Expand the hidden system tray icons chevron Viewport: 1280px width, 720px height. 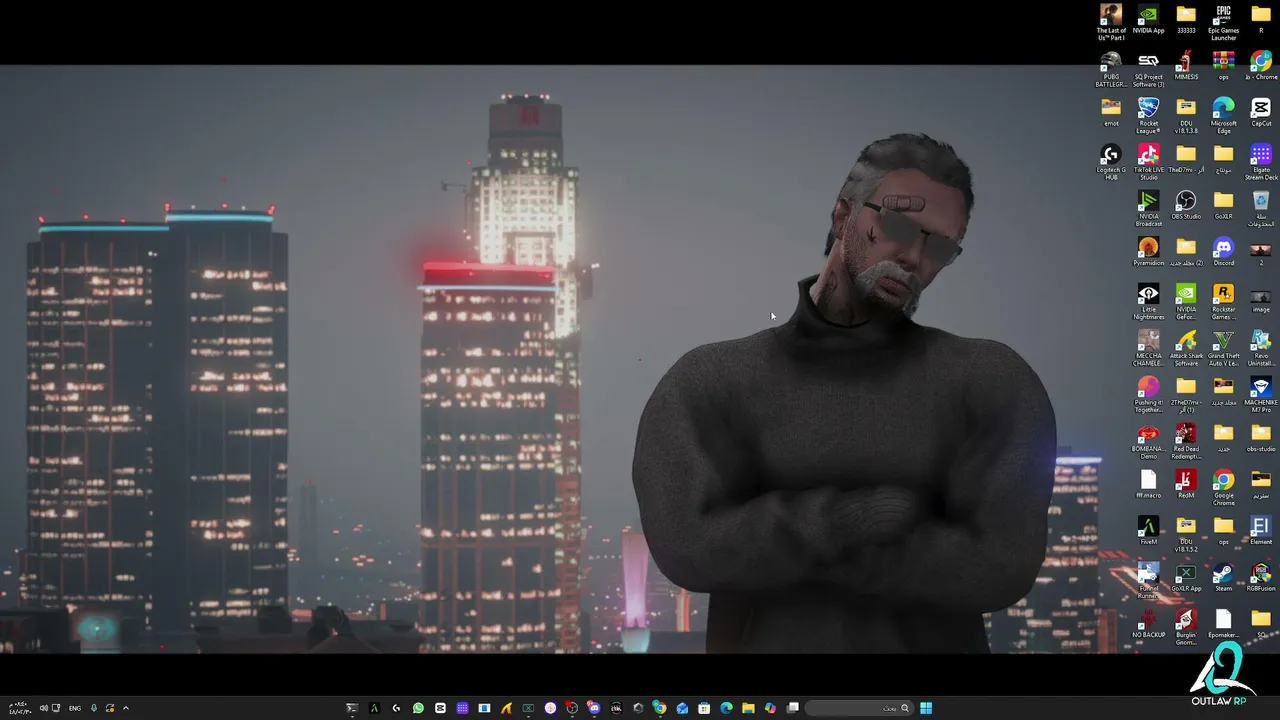[125, 708]
